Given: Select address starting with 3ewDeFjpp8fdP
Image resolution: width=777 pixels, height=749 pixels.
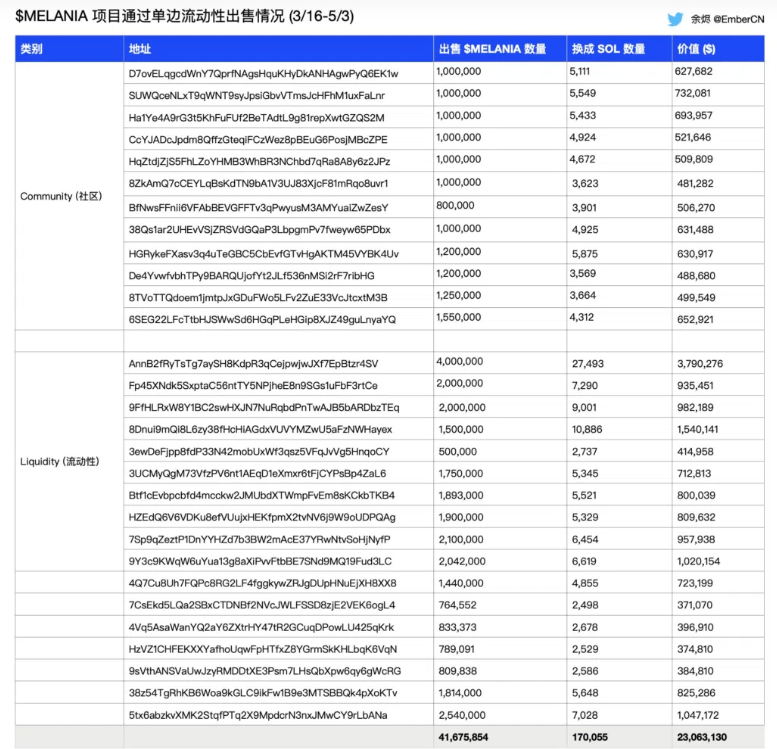Looking at the screenshot, I should coord(259,452).
